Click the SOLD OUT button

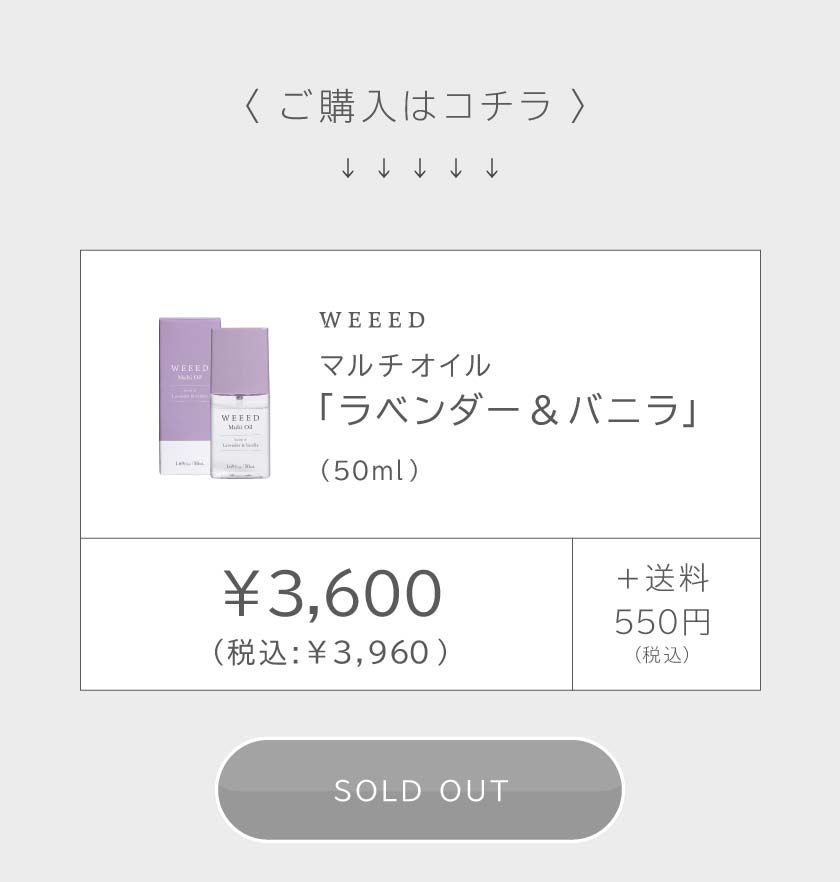pos(420,790)
